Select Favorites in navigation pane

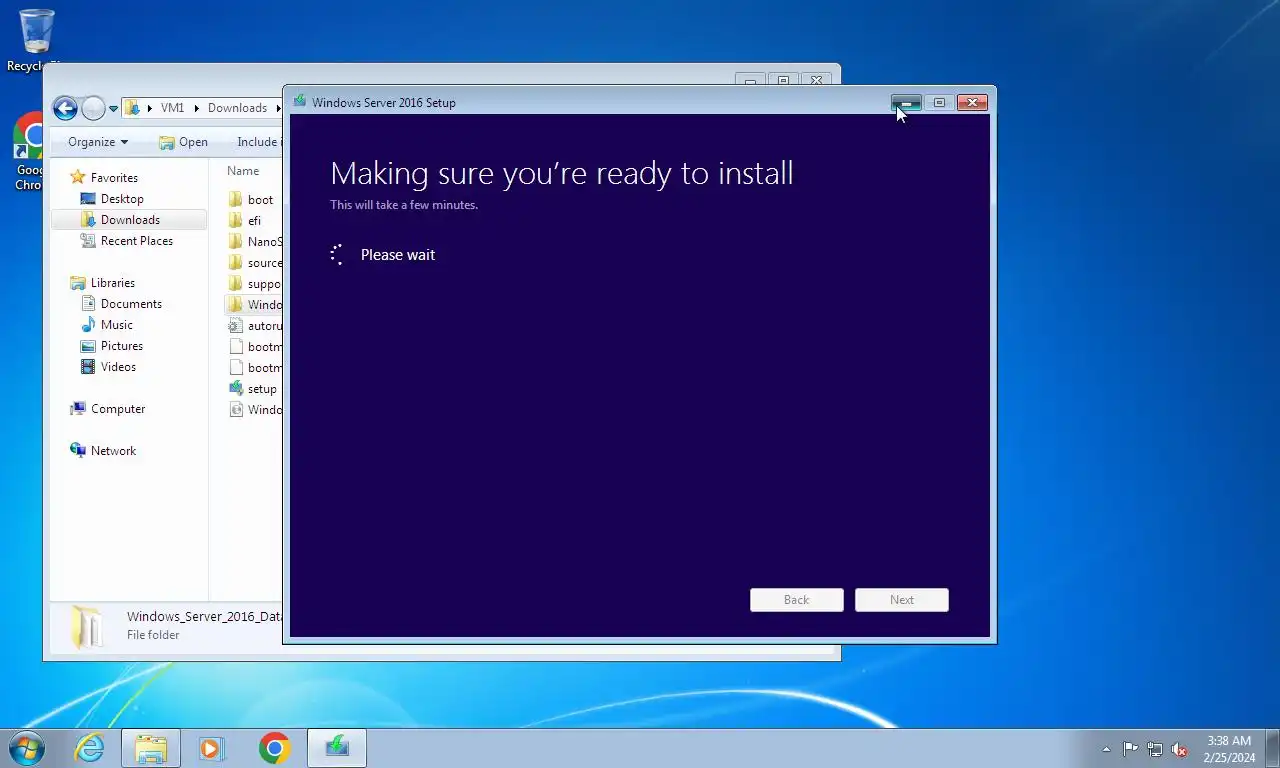[x=114, y=178]
